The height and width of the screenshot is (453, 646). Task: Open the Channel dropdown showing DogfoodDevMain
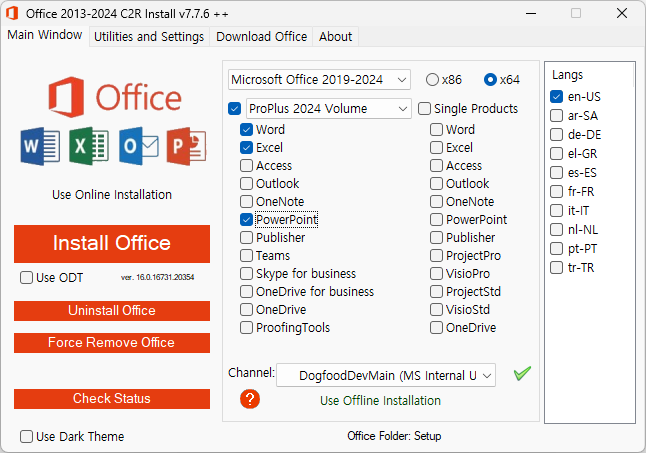pos(386,375)
